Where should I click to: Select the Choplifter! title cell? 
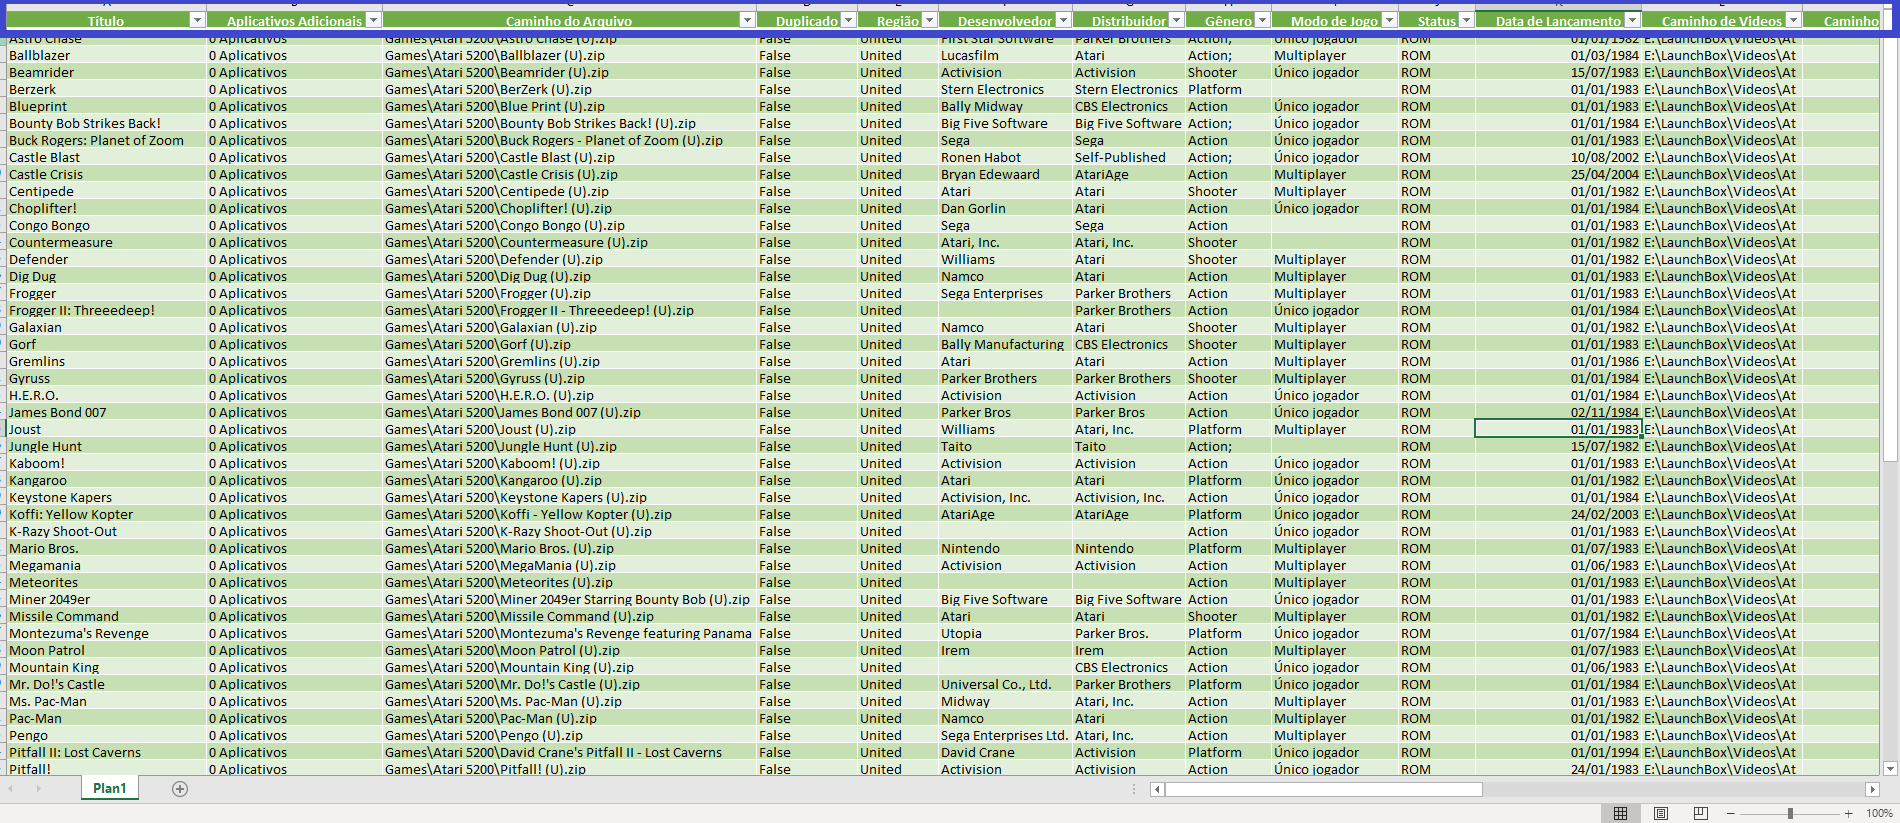tap(105, 208)
